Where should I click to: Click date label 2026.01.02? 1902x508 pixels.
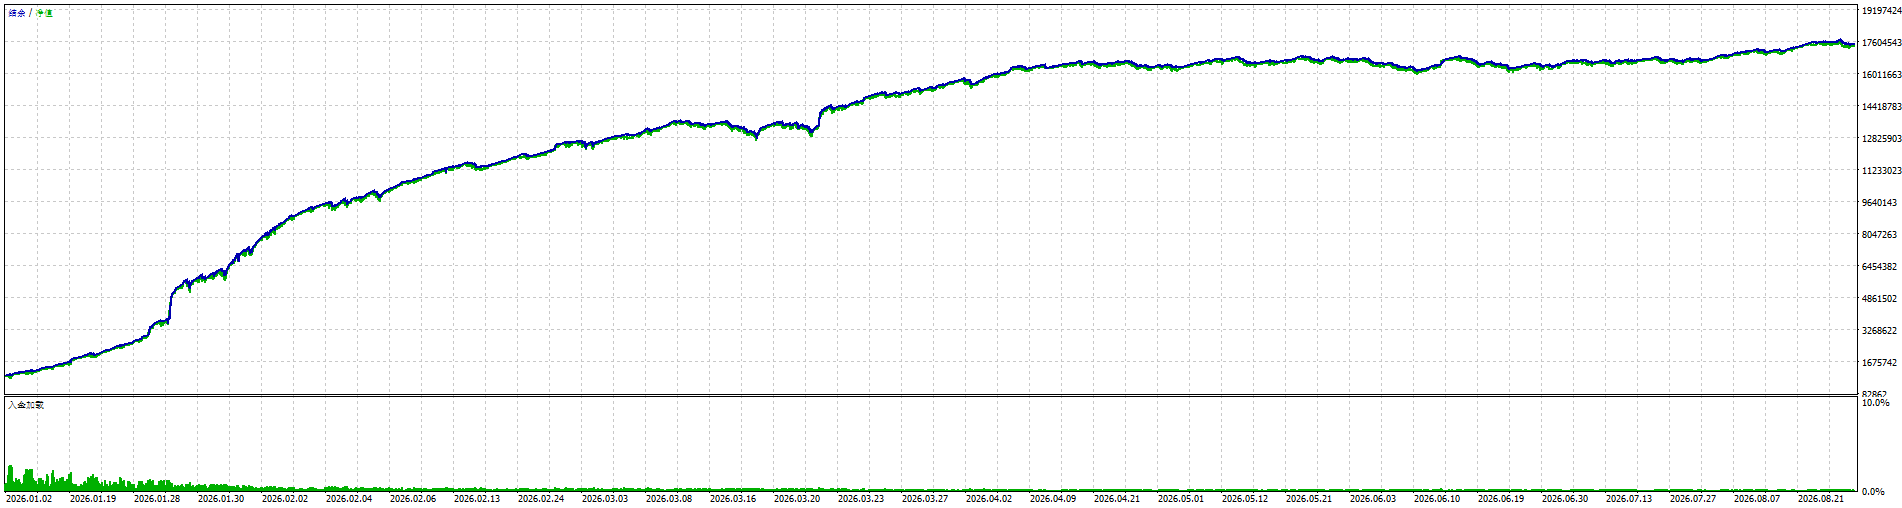click(29, 499)
